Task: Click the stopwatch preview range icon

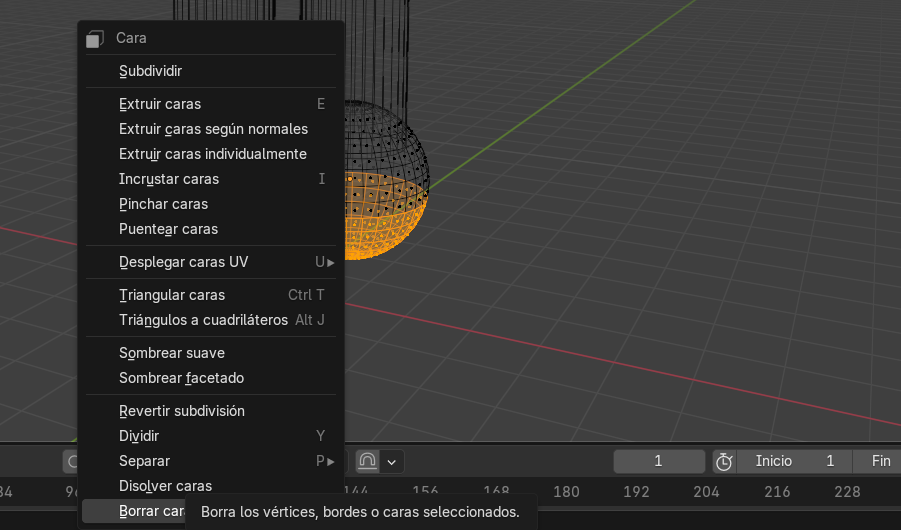Action: (x=724, y=461)
